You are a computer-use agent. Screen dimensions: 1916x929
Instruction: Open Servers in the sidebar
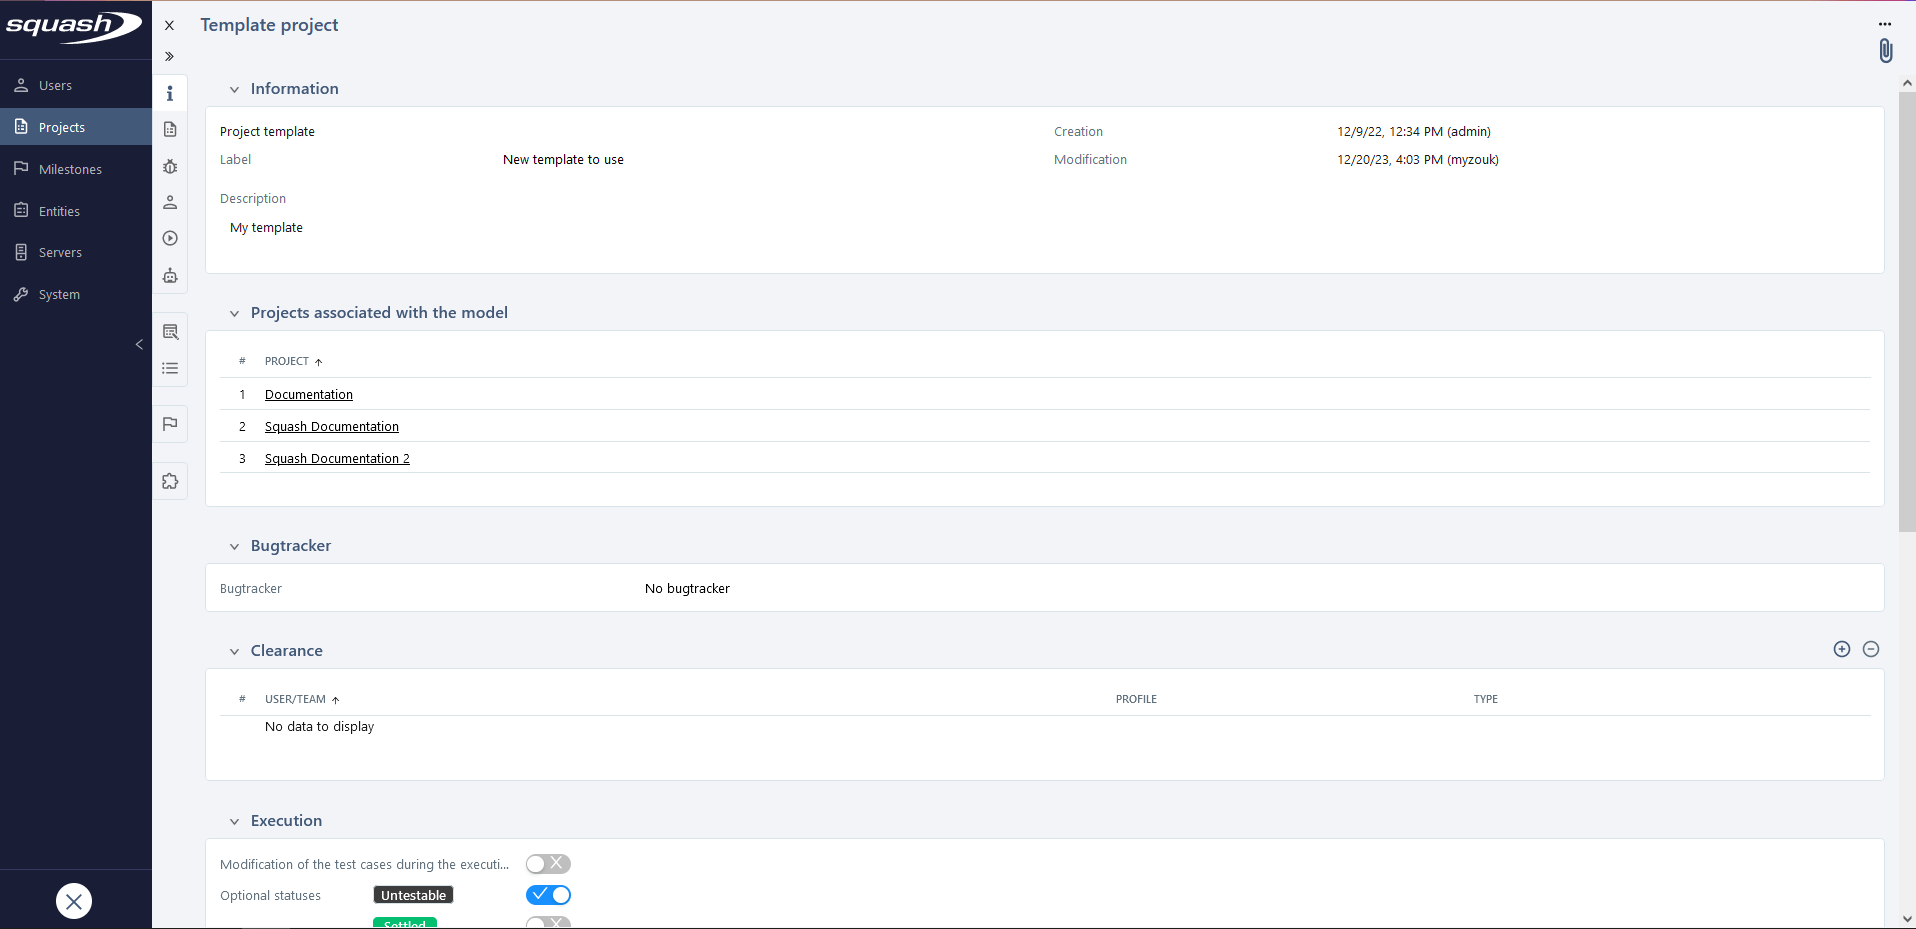76,252
